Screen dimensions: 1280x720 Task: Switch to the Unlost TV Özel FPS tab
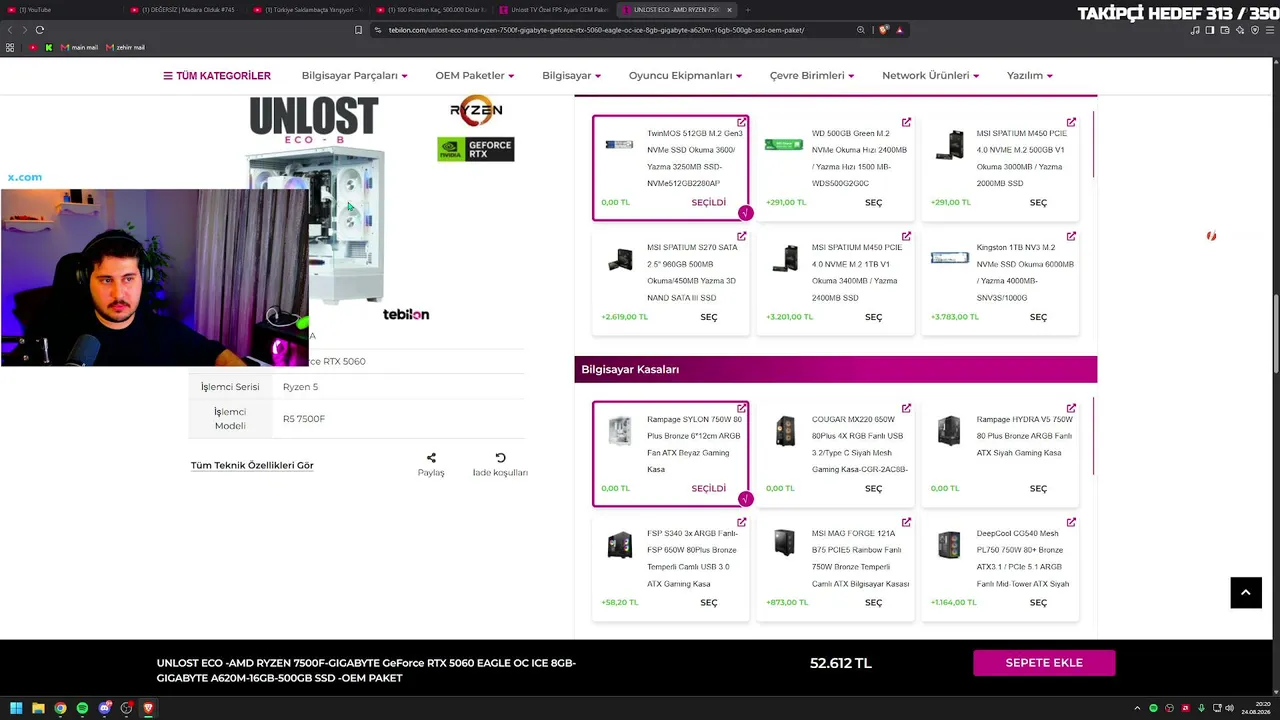pyautogui.click(x=554, y=10)
